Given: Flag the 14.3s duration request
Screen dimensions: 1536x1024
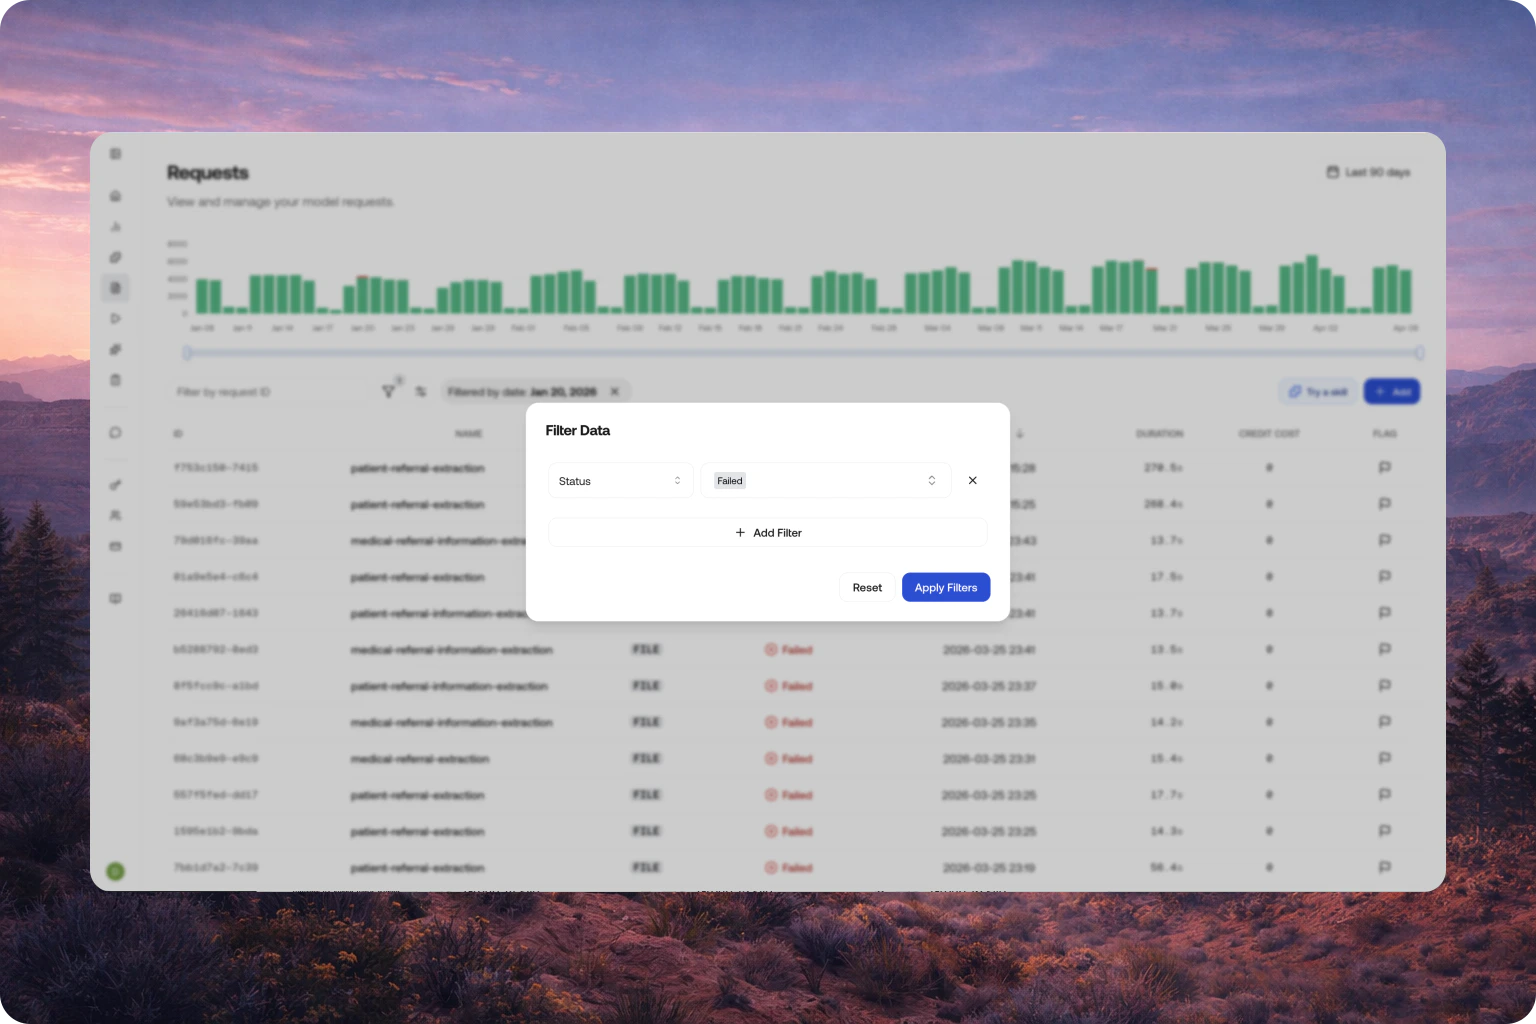Looking at the screenshot, I should tap(1385, 831).
